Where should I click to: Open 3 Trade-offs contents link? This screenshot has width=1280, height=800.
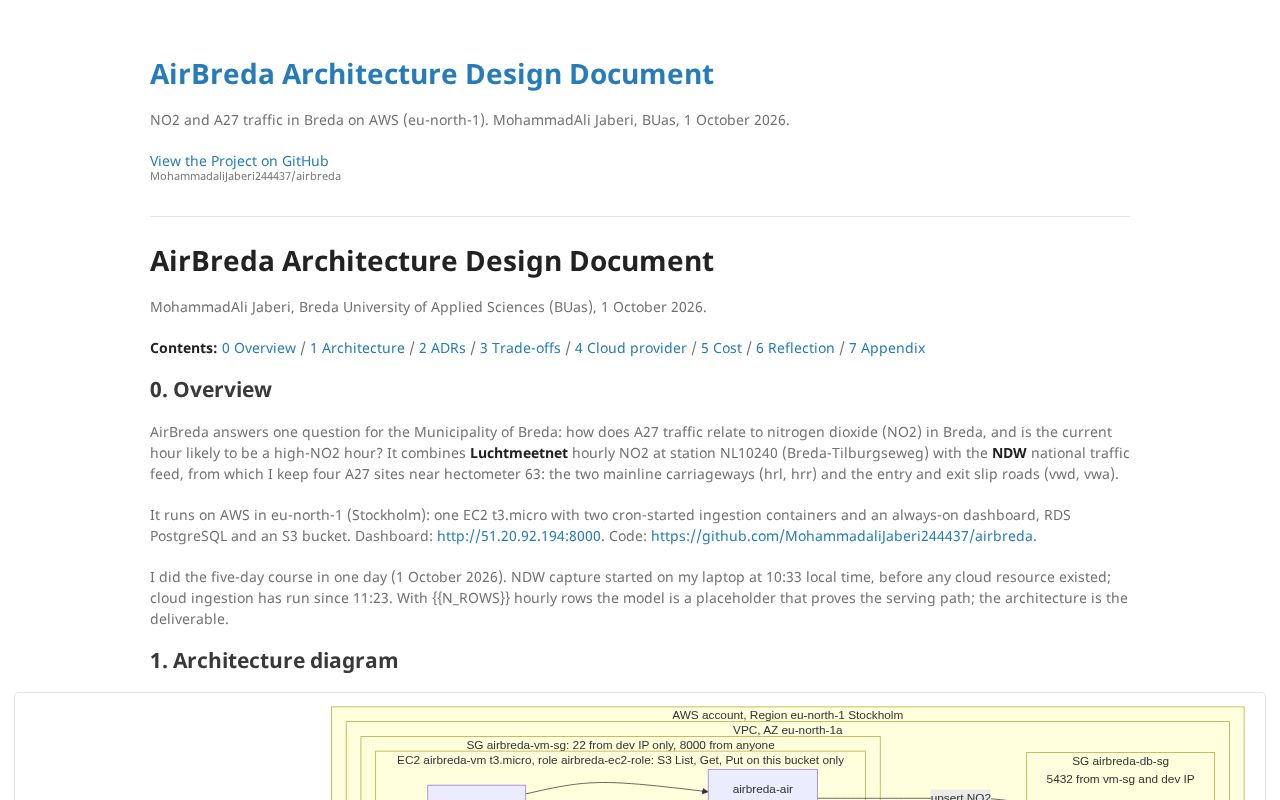(x=520, y=348)
